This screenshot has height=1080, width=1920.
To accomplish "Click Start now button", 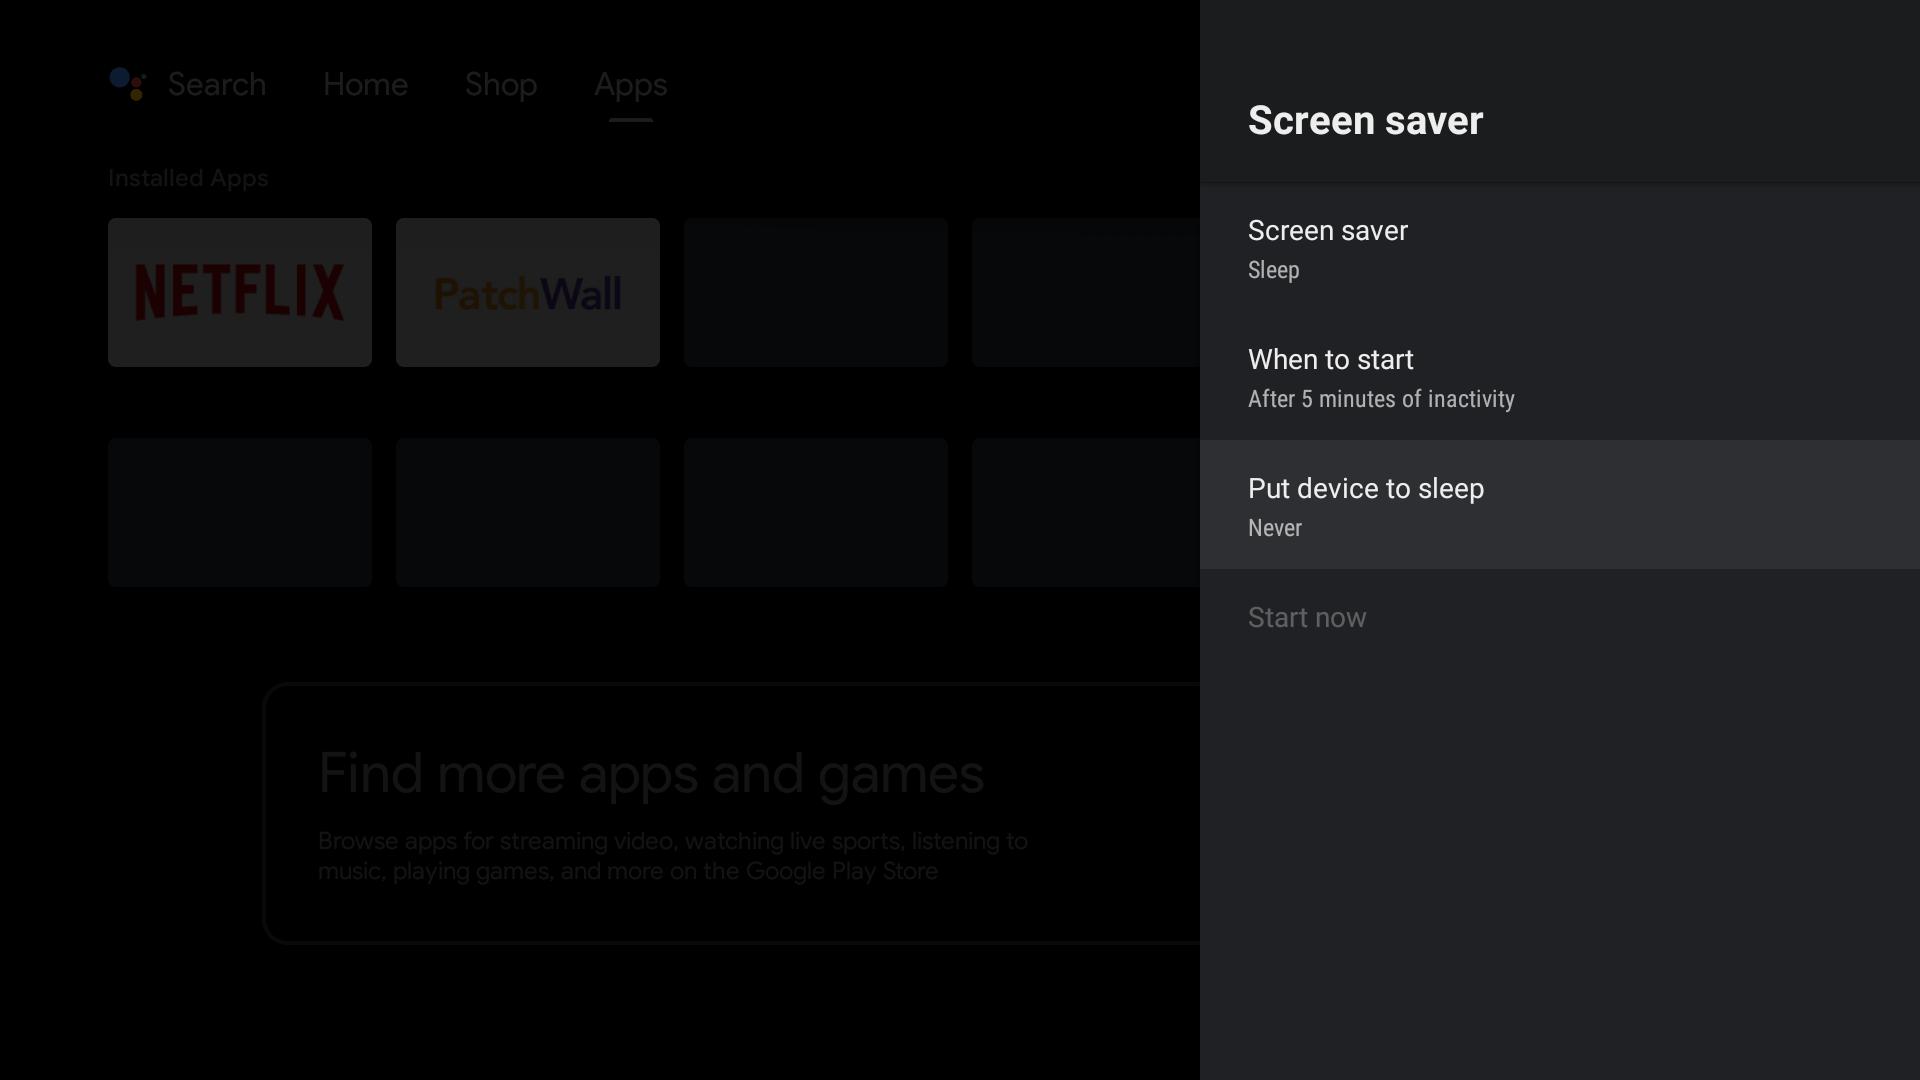I will pos(1307,617).
